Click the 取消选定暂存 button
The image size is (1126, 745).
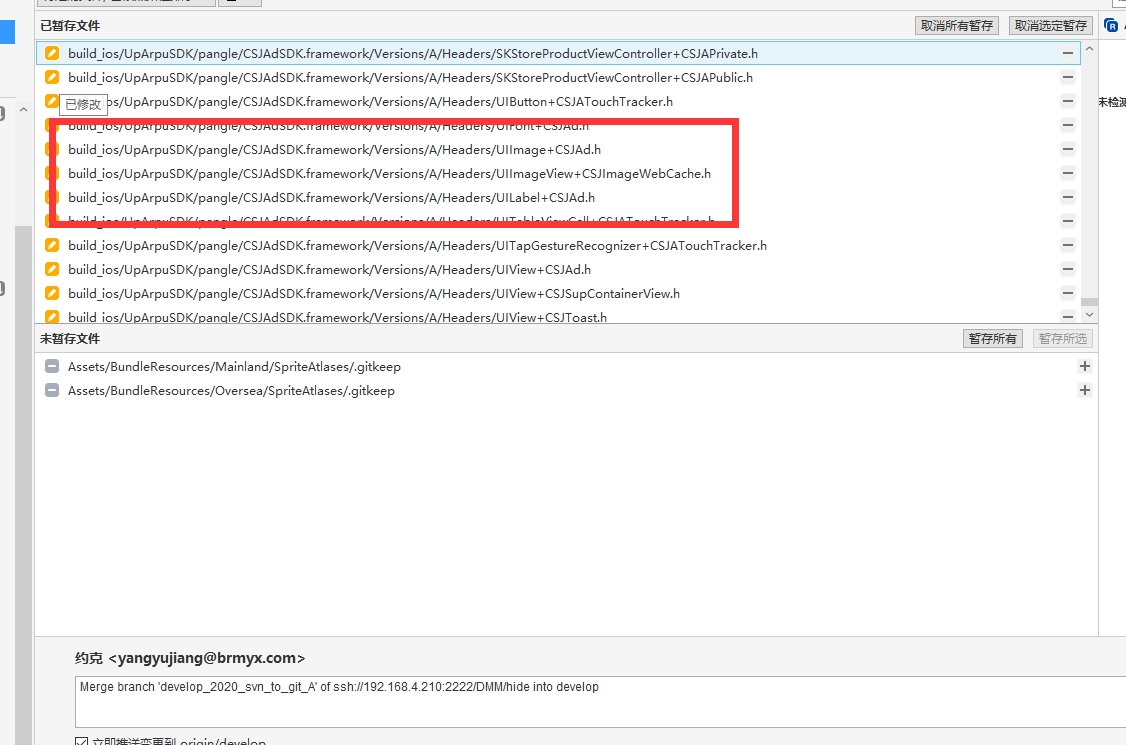point(1051,26)
